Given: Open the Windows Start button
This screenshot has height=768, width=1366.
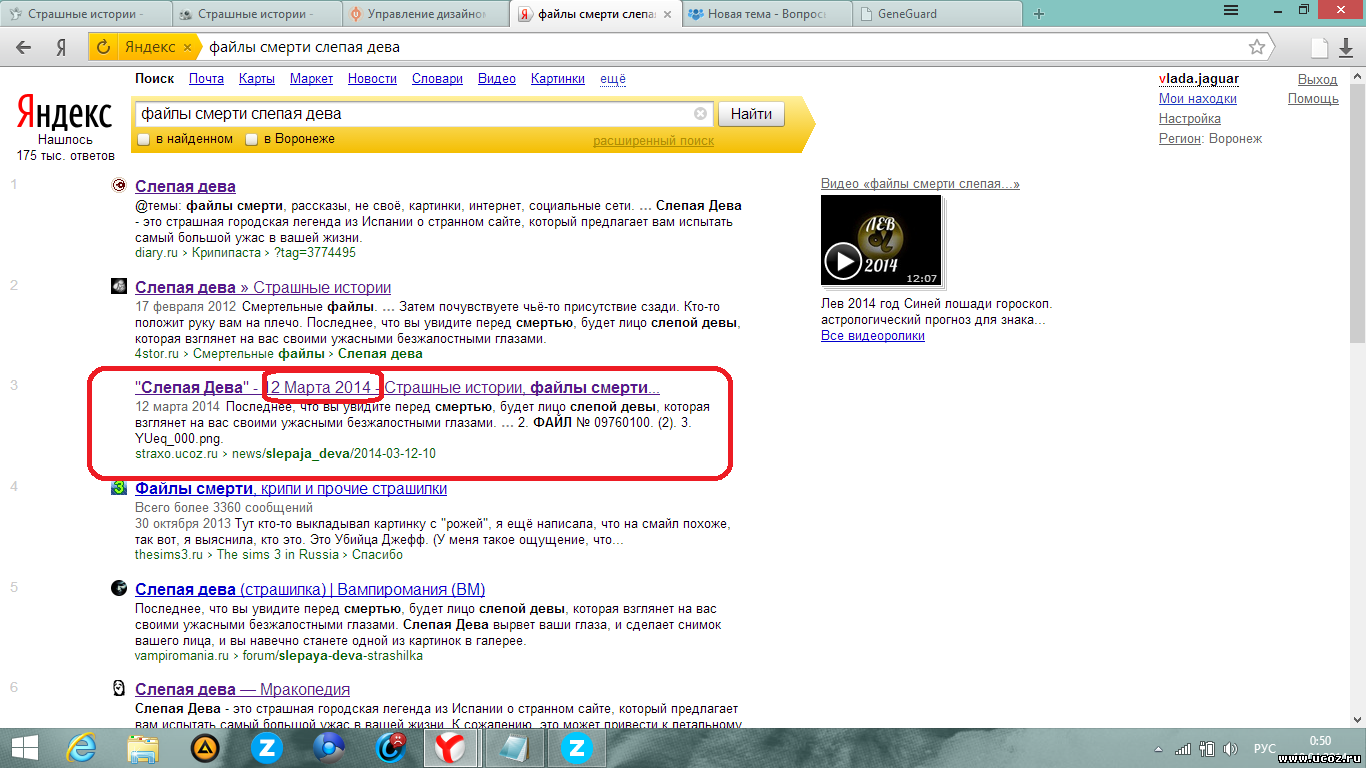Looking at the screenshot, I should [23, 747].
